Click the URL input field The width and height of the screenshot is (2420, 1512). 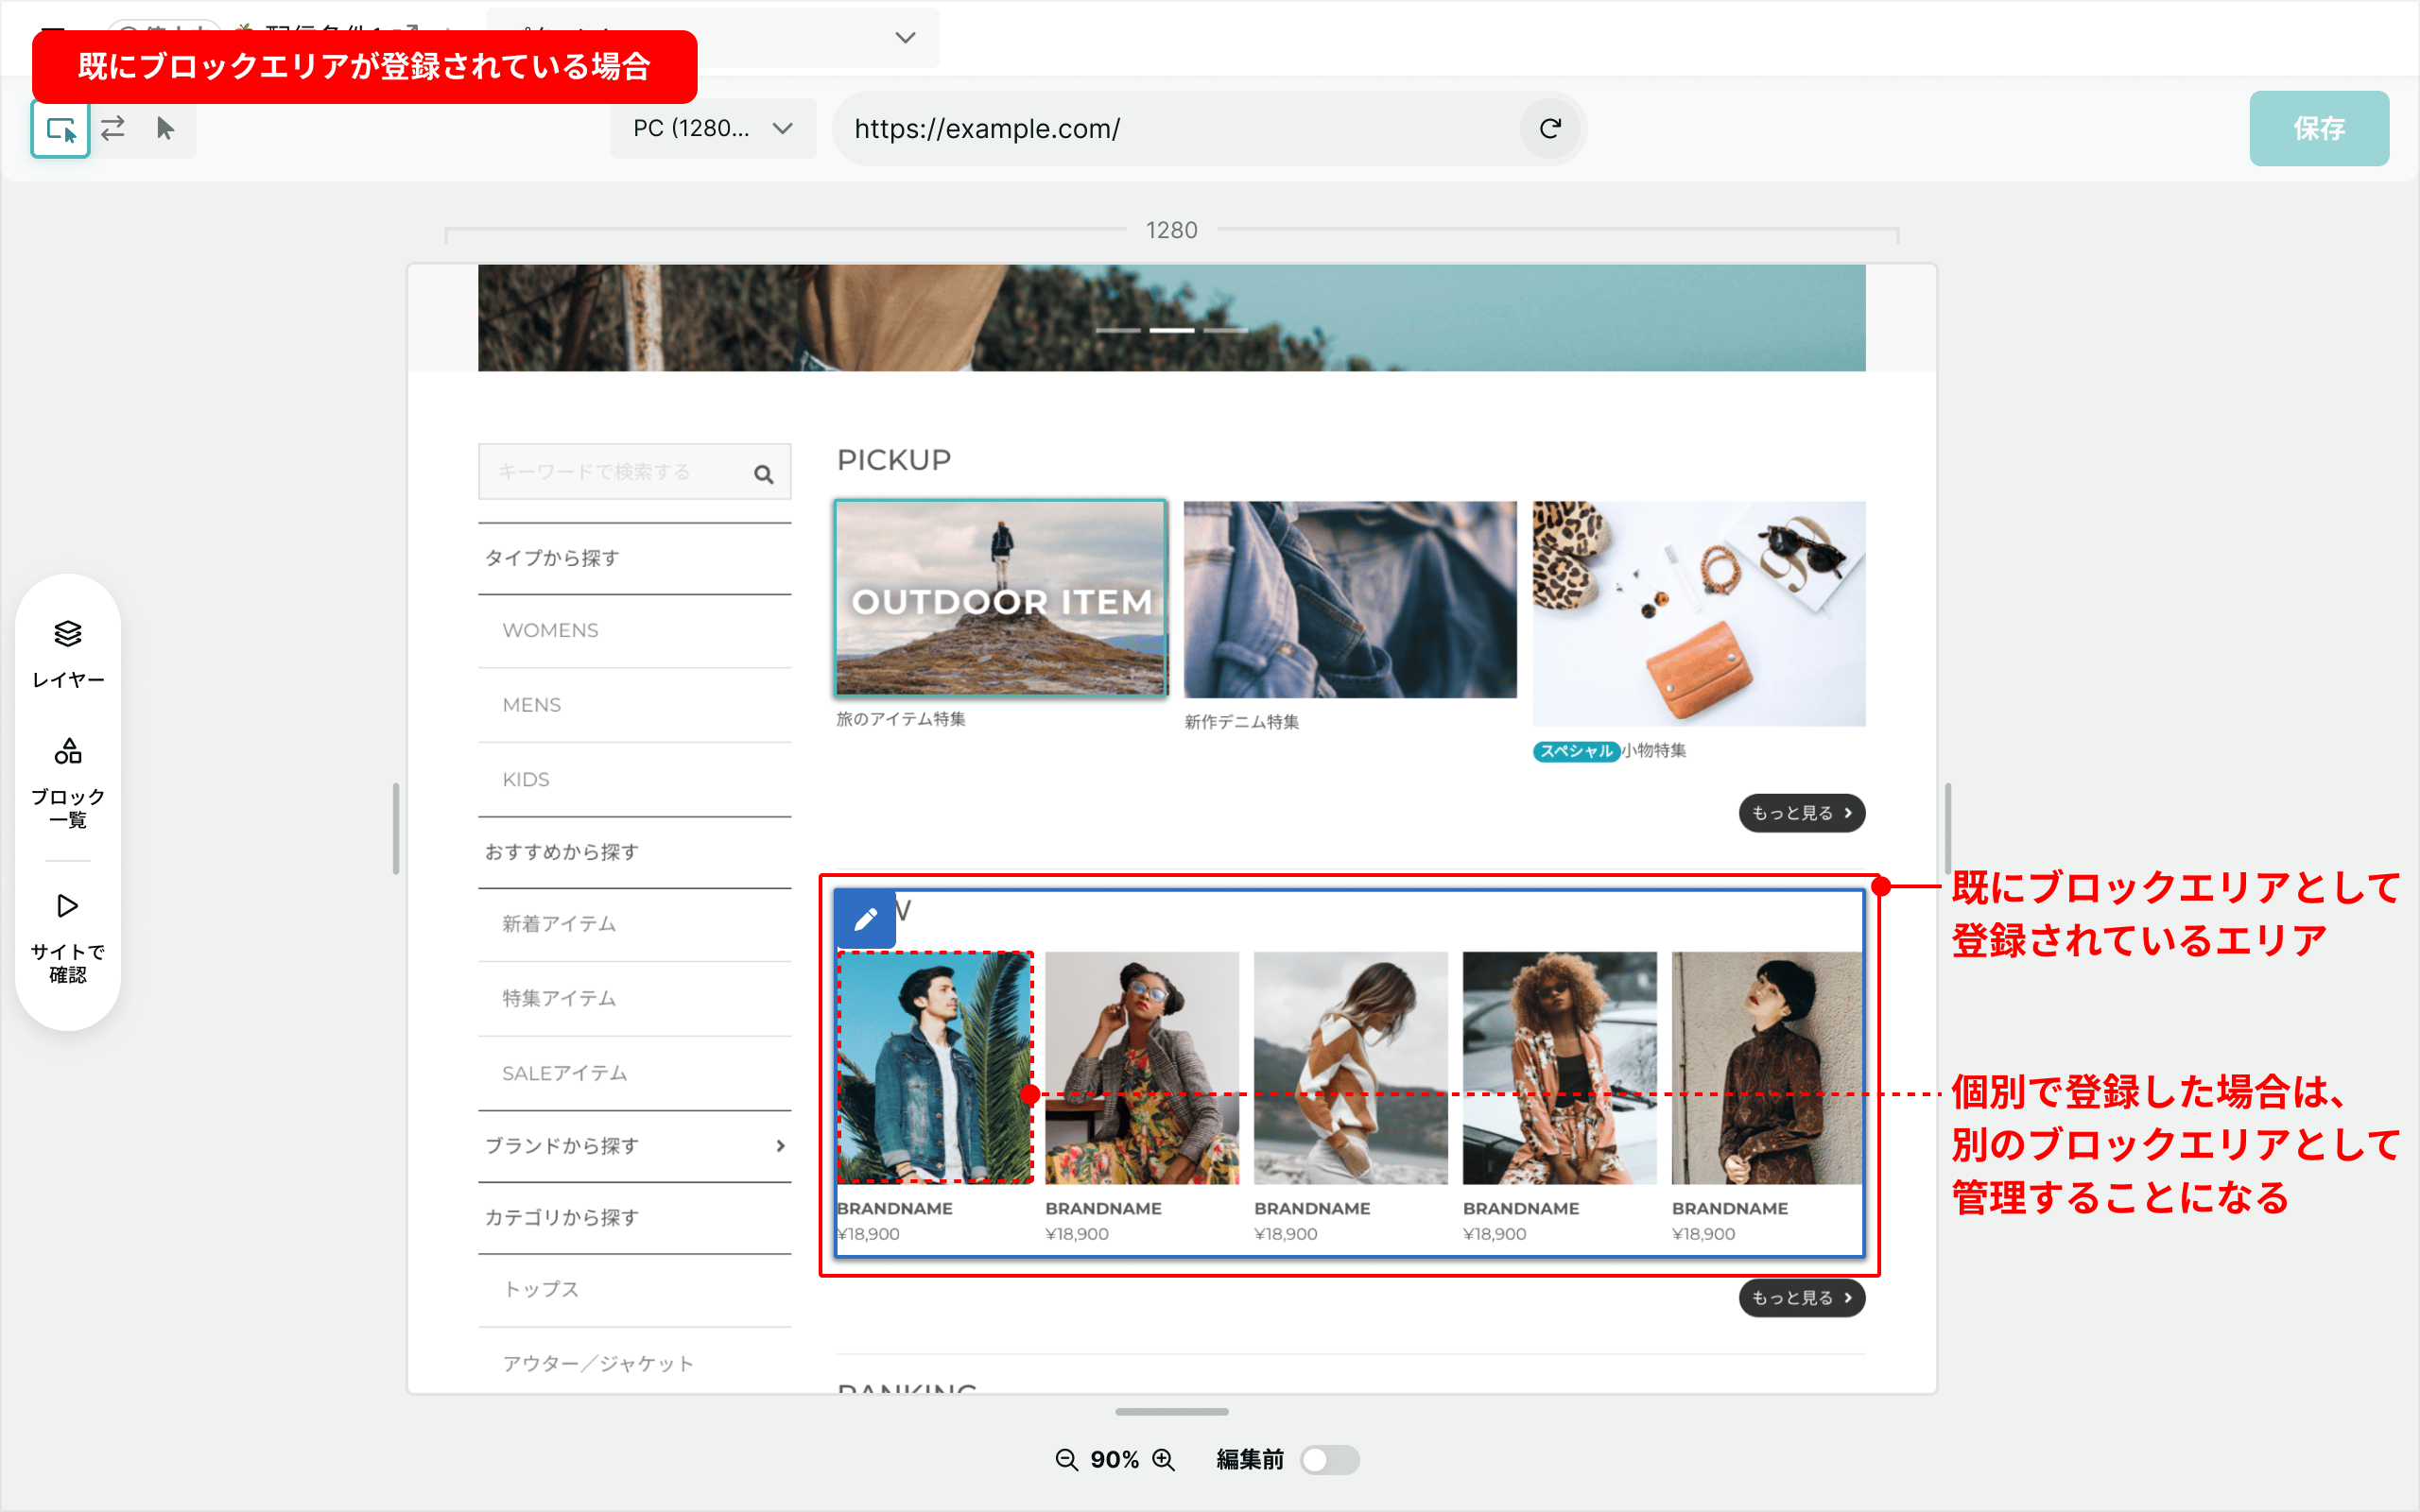(1209, 128)
